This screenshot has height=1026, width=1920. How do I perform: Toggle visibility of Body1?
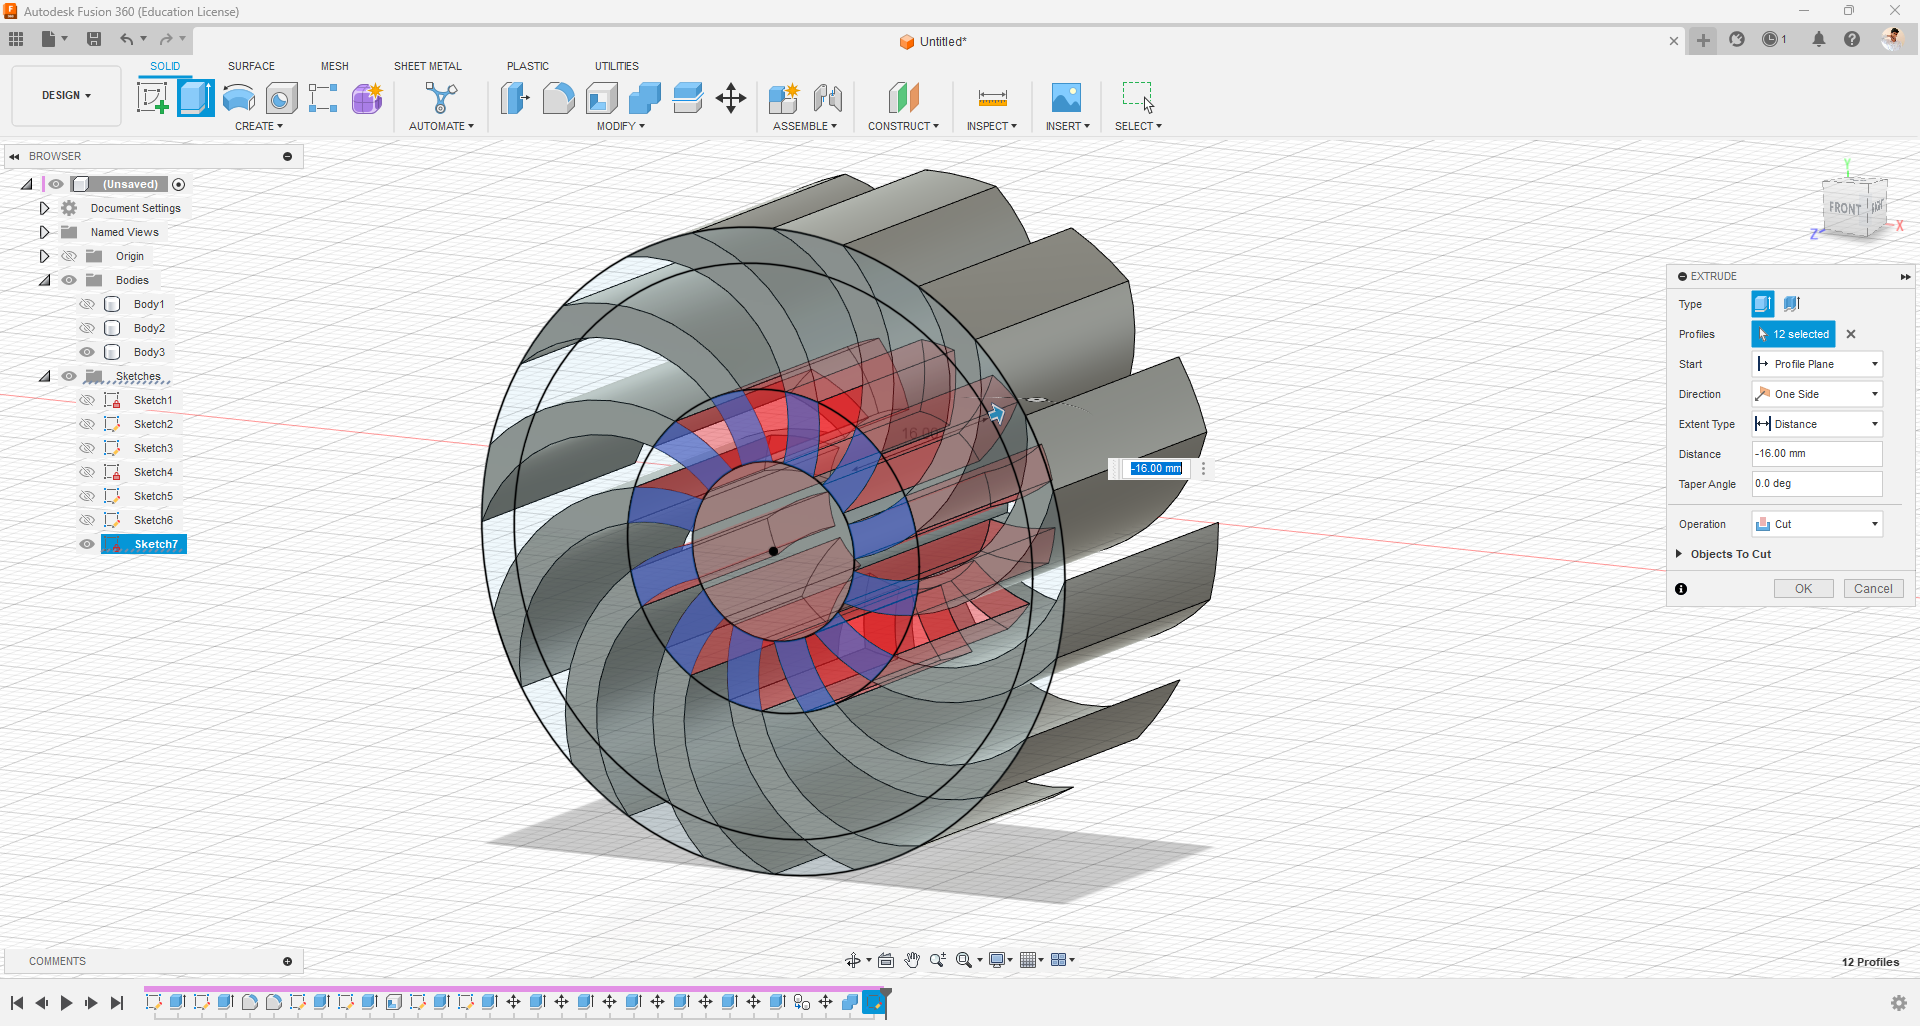coord(87,304)
